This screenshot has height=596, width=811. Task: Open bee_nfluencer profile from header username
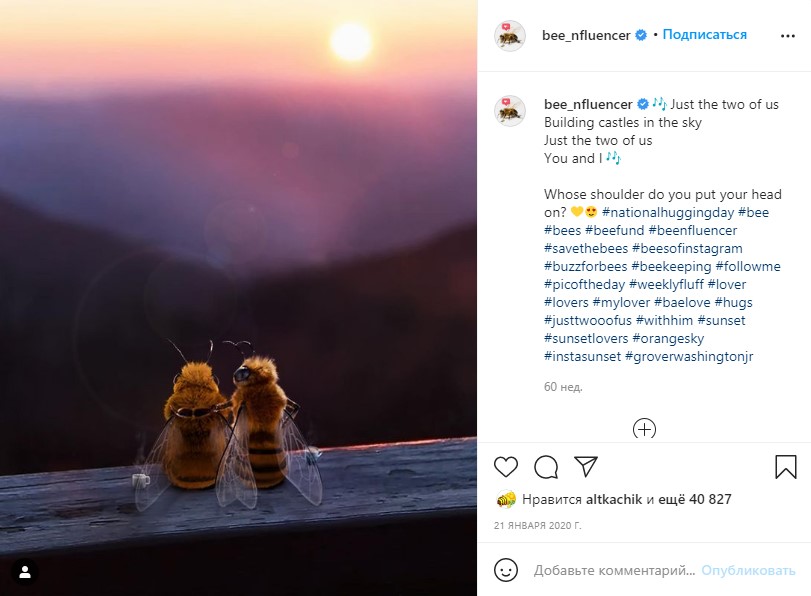pos(586,35)
